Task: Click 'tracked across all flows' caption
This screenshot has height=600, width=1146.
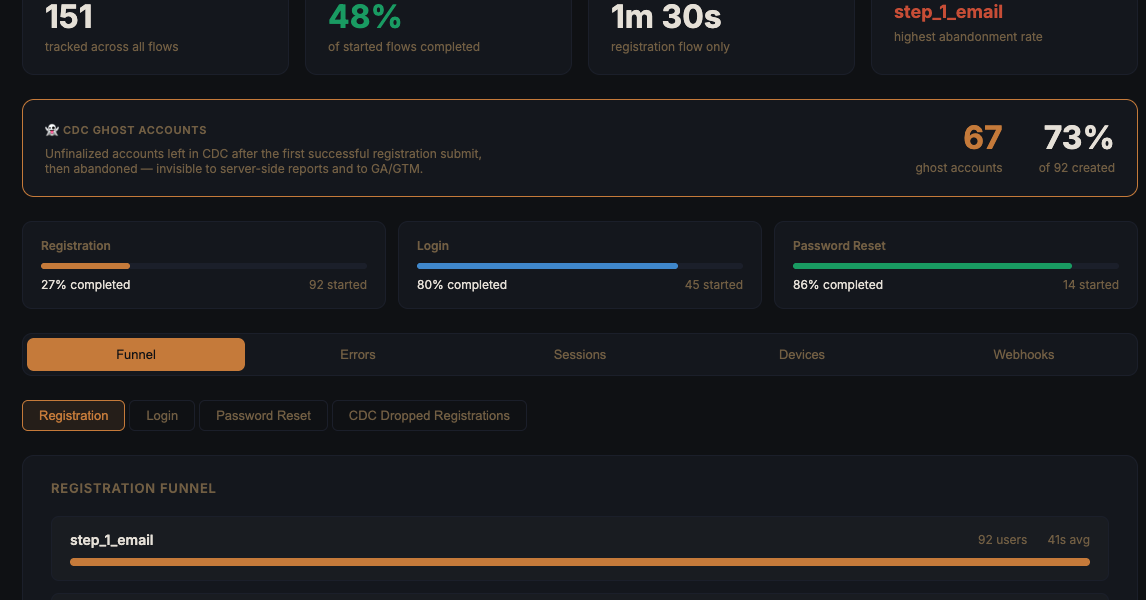Action: (x=111, y=47)
